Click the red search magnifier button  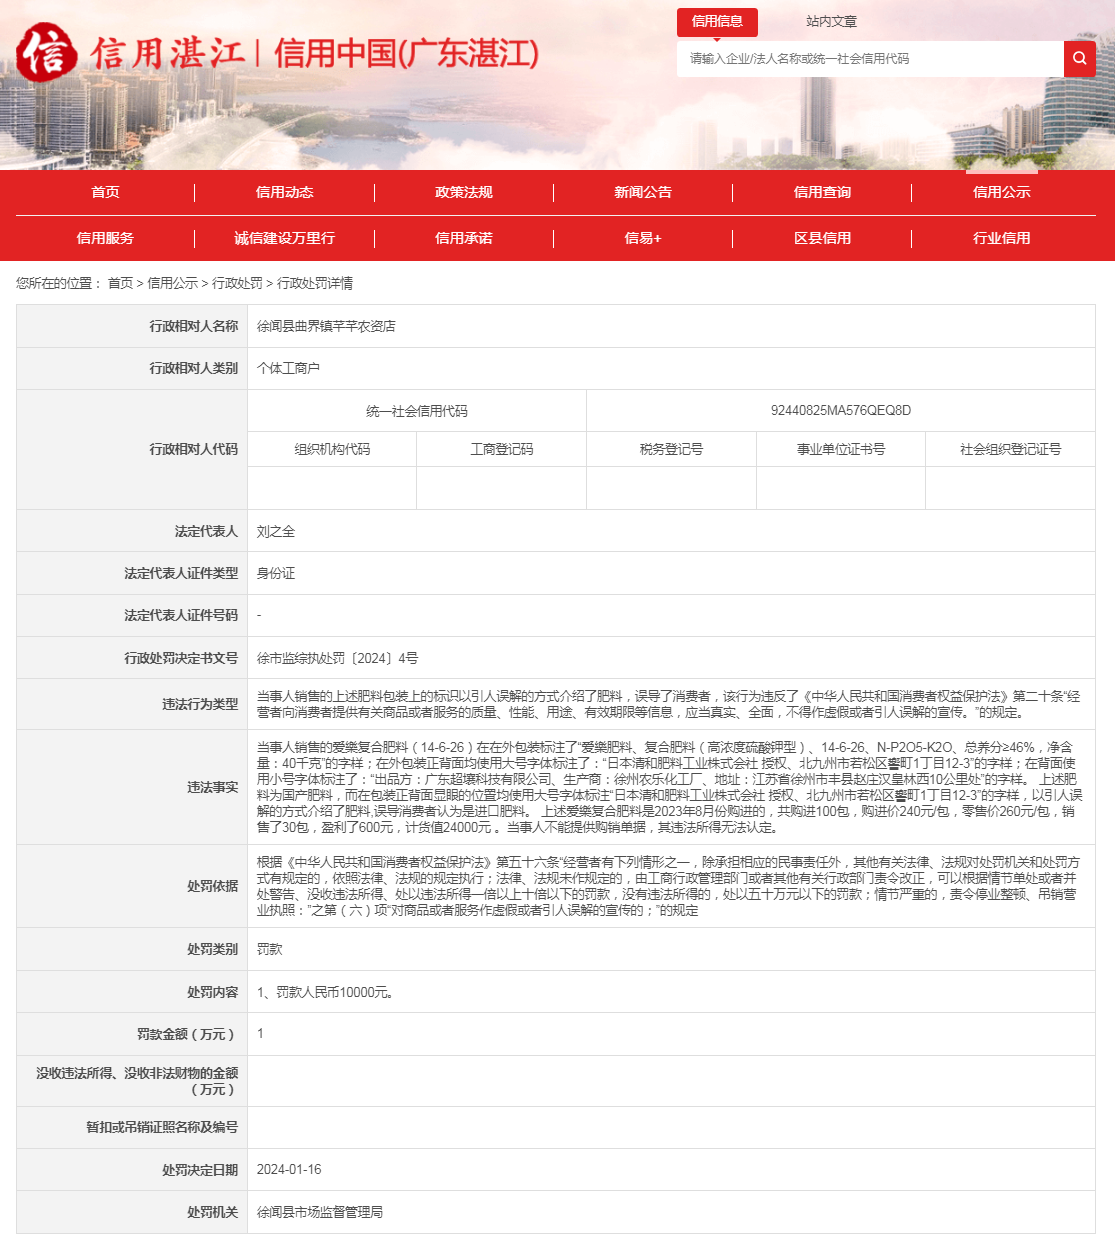tap(1079, 59)
